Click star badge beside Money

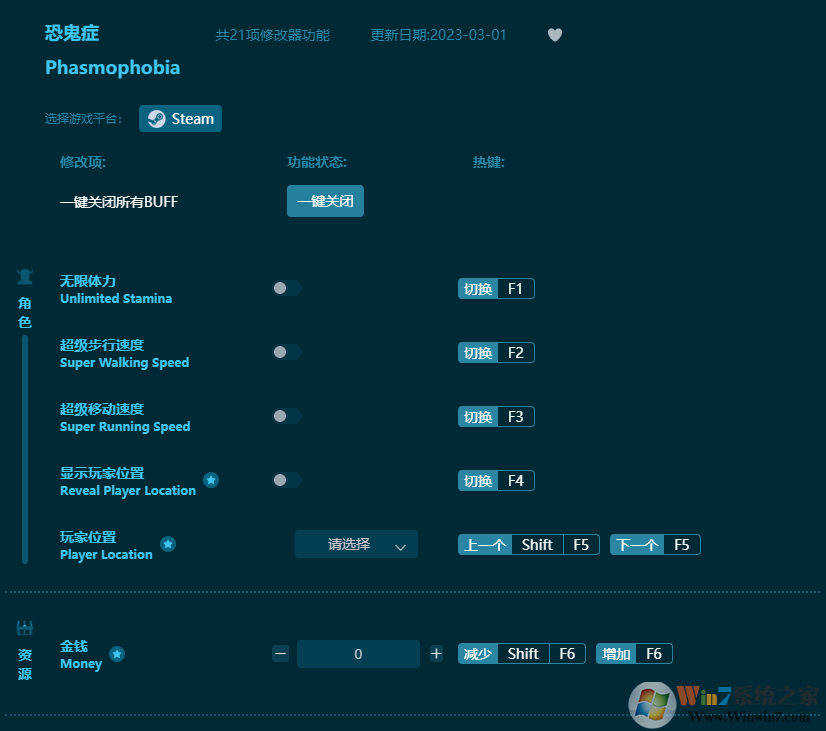pos(117,654)
